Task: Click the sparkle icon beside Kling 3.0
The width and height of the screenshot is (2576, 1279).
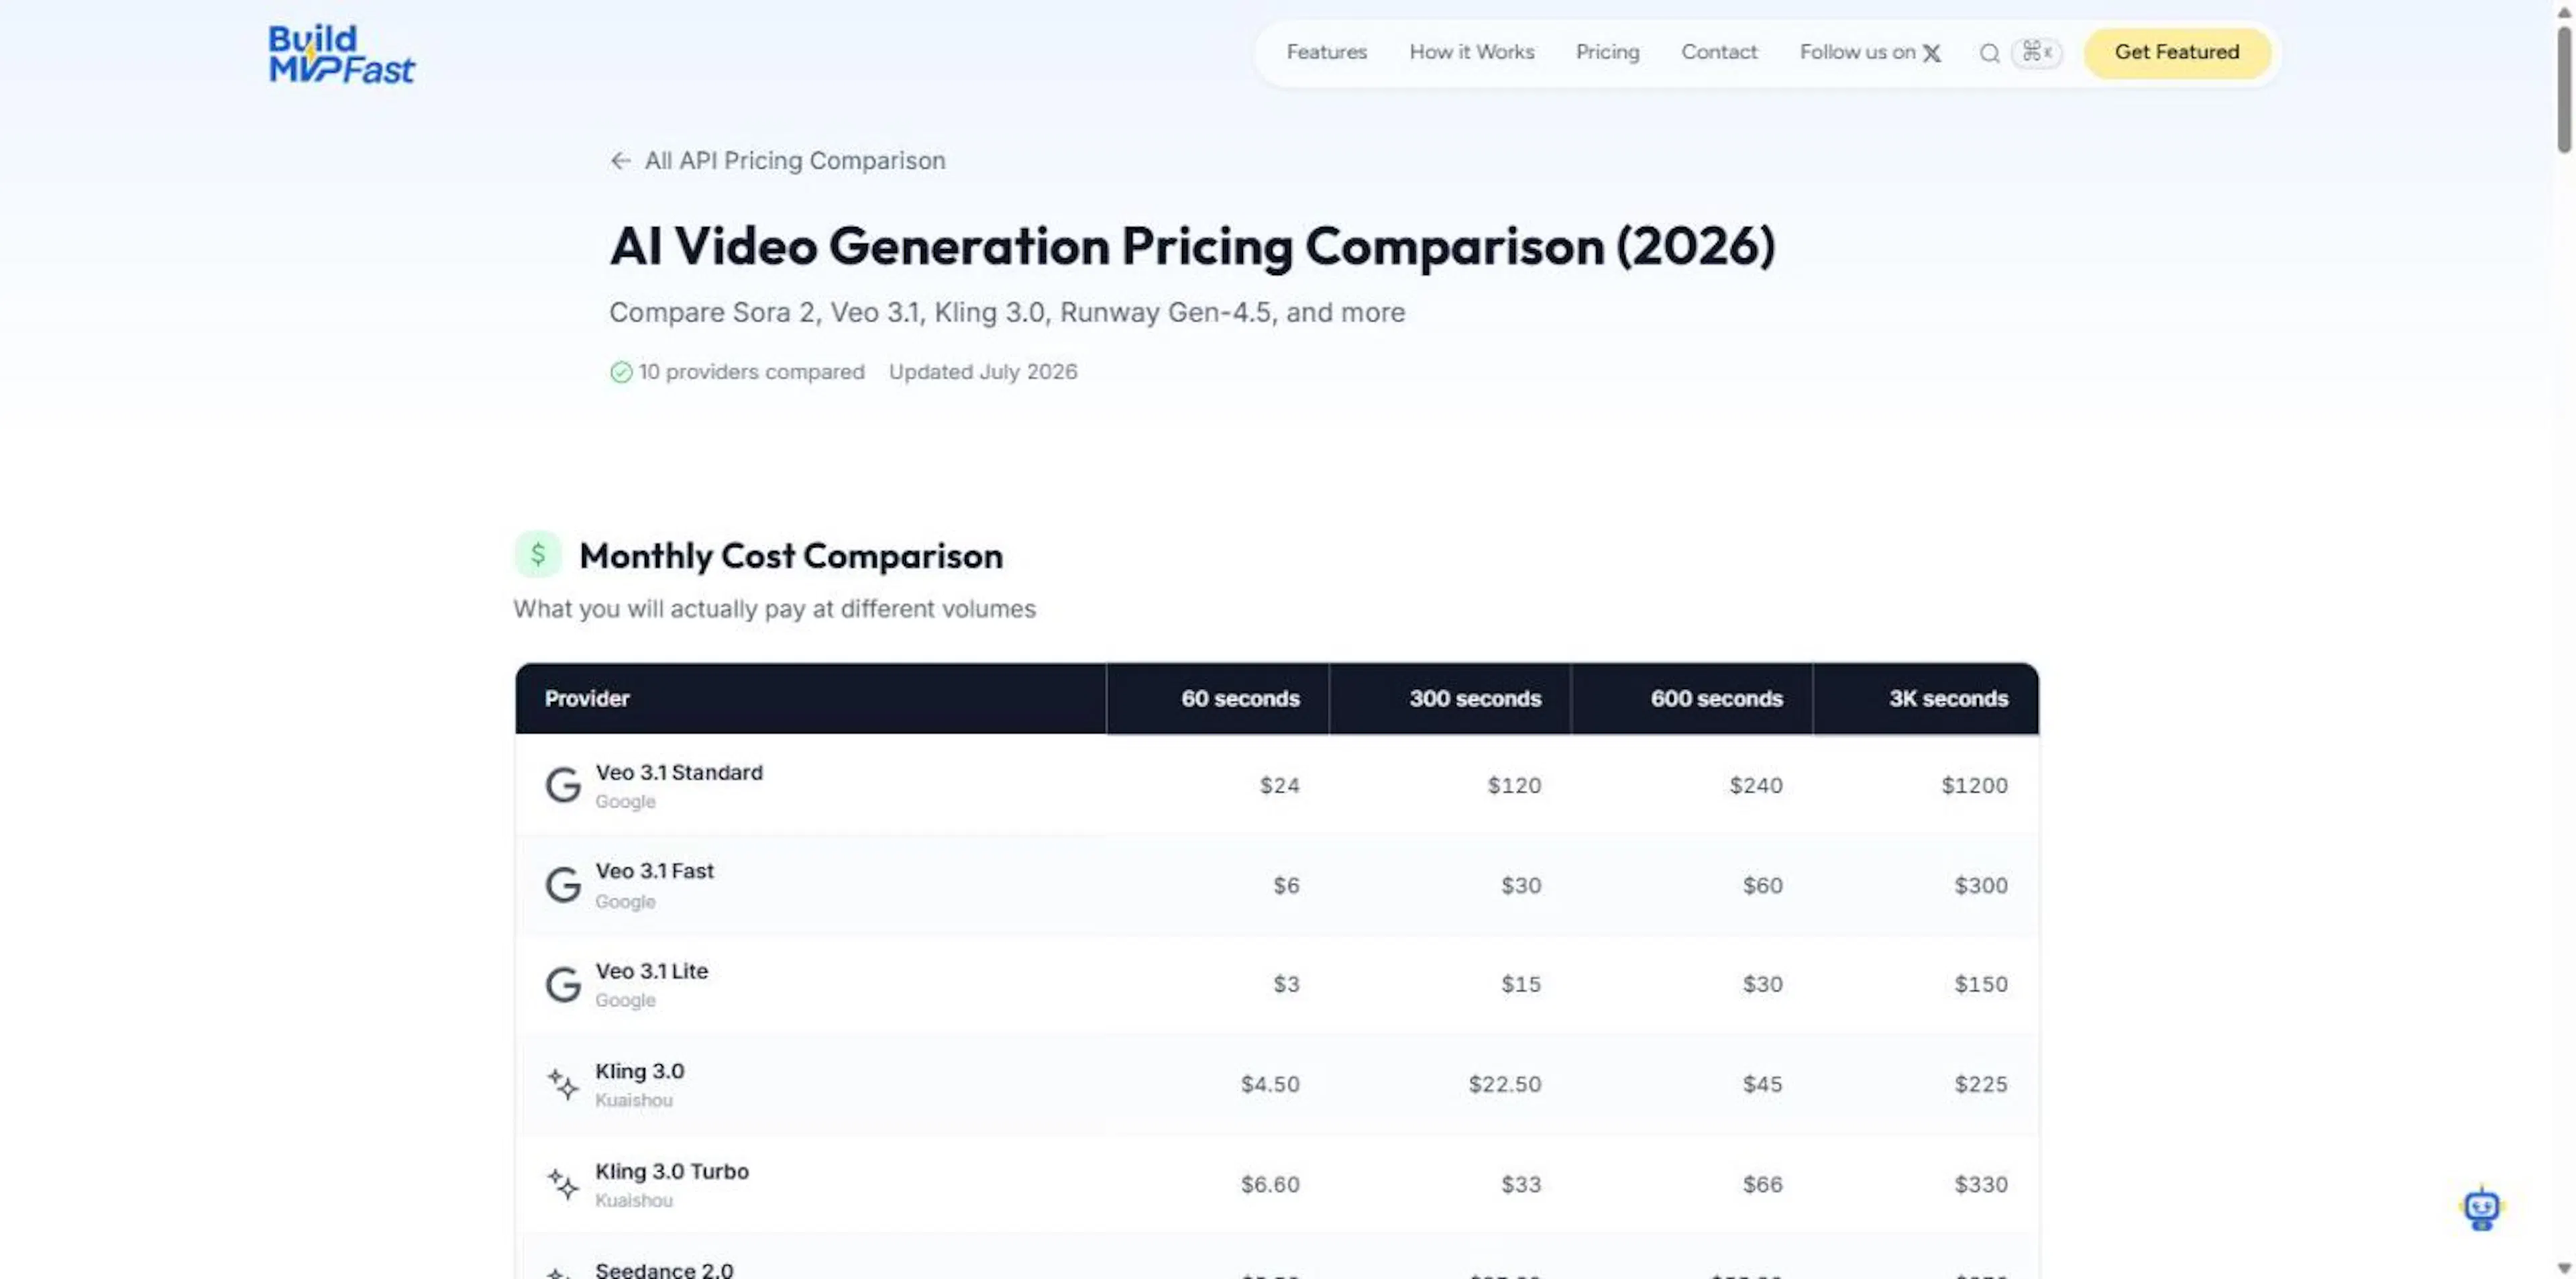Action: 563,1084
